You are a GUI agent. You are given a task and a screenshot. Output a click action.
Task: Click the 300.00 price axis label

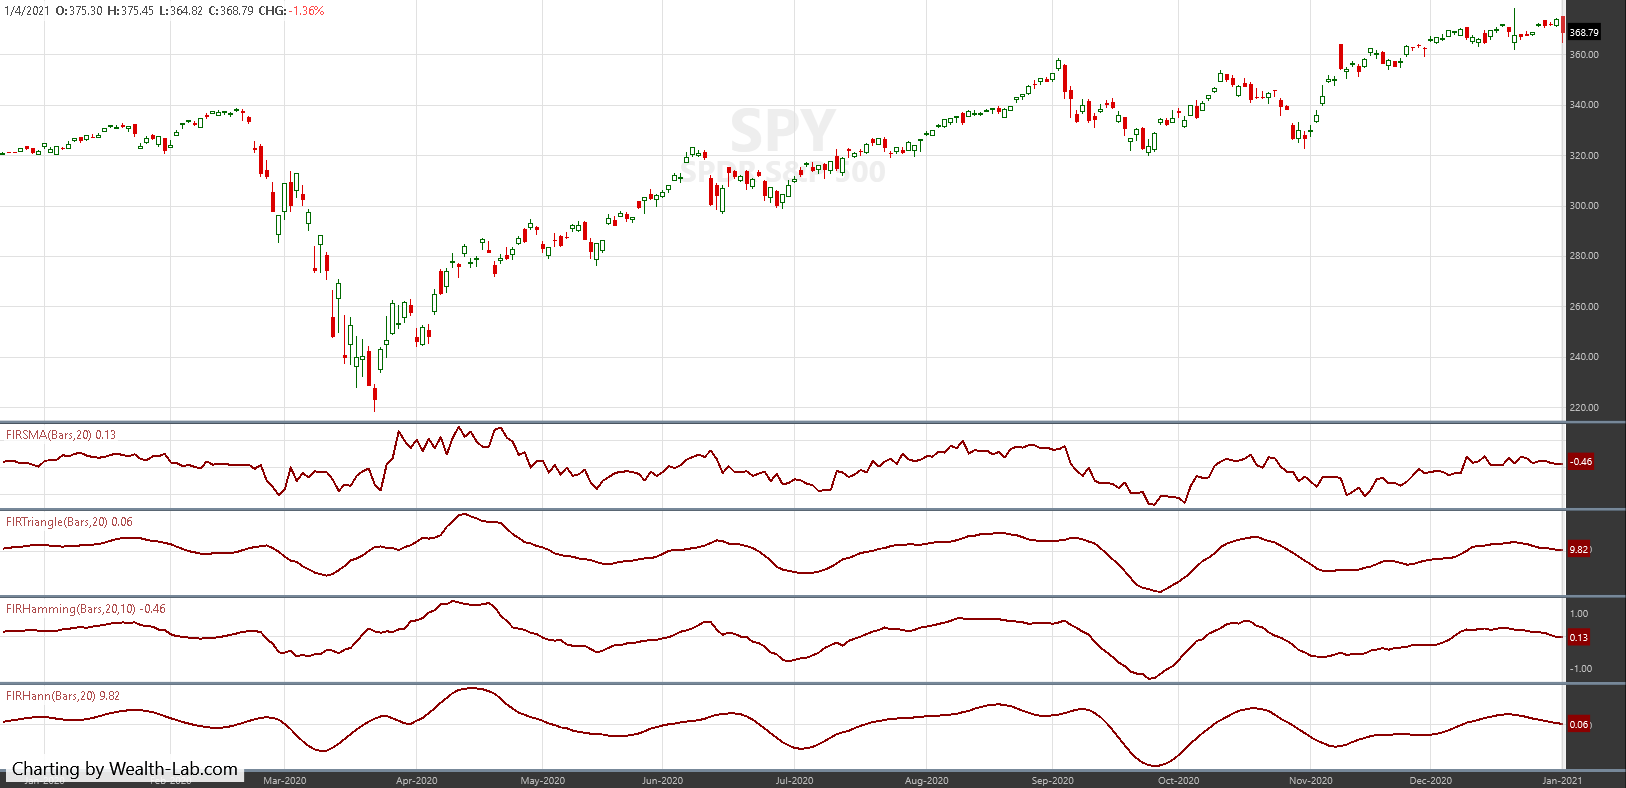1584,206
